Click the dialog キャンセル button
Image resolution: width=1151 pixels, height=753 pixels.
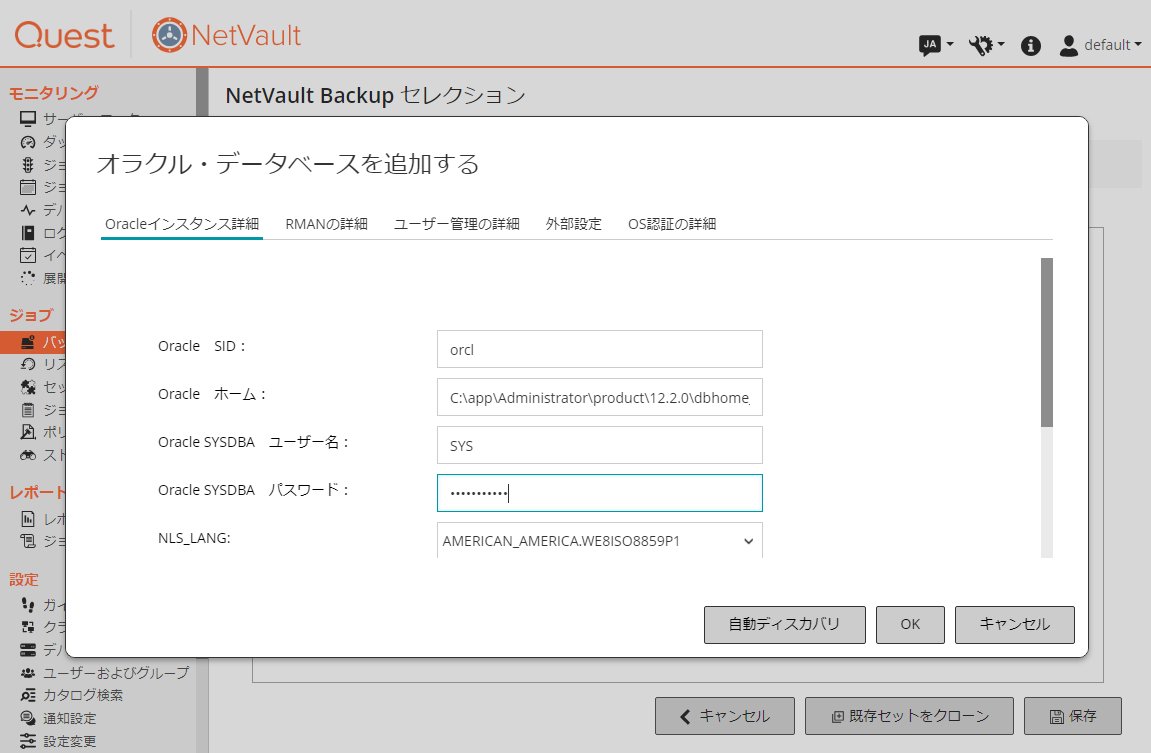click(x=1014, y=625)
